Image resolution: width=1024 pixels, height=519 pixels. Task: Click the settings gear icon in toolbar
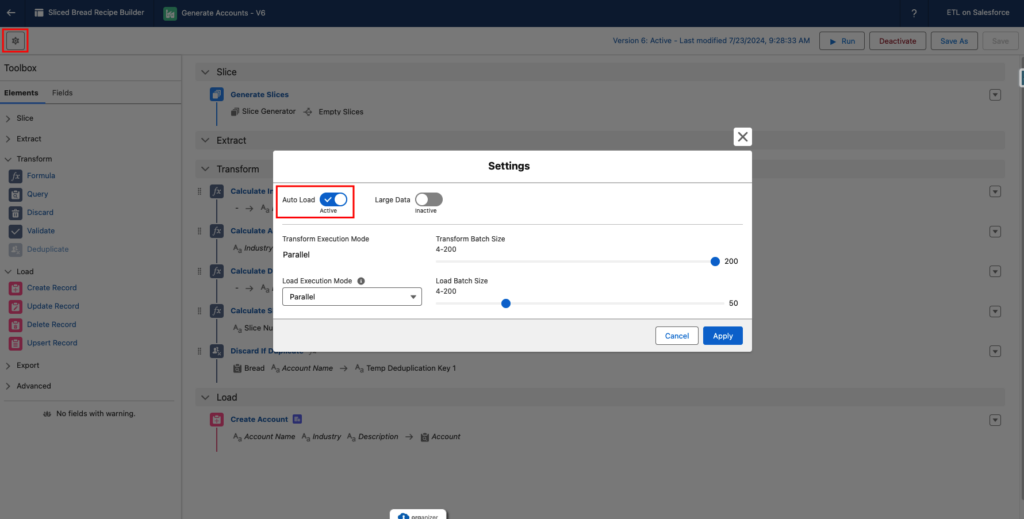15,41
